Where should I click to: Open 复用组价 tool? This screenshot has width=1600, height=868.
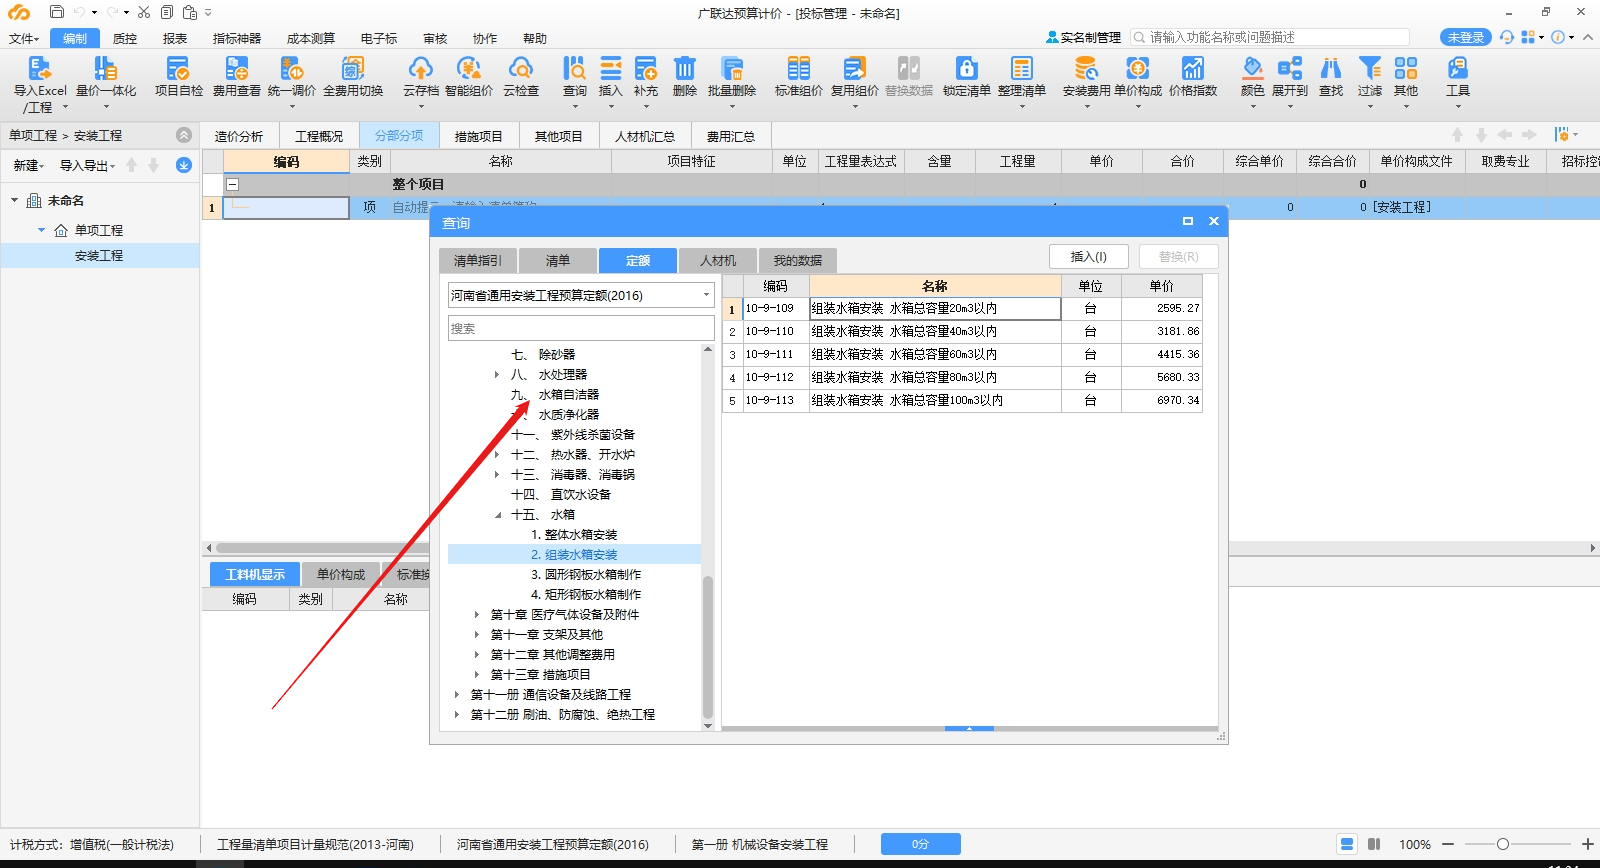coord(855,77)
